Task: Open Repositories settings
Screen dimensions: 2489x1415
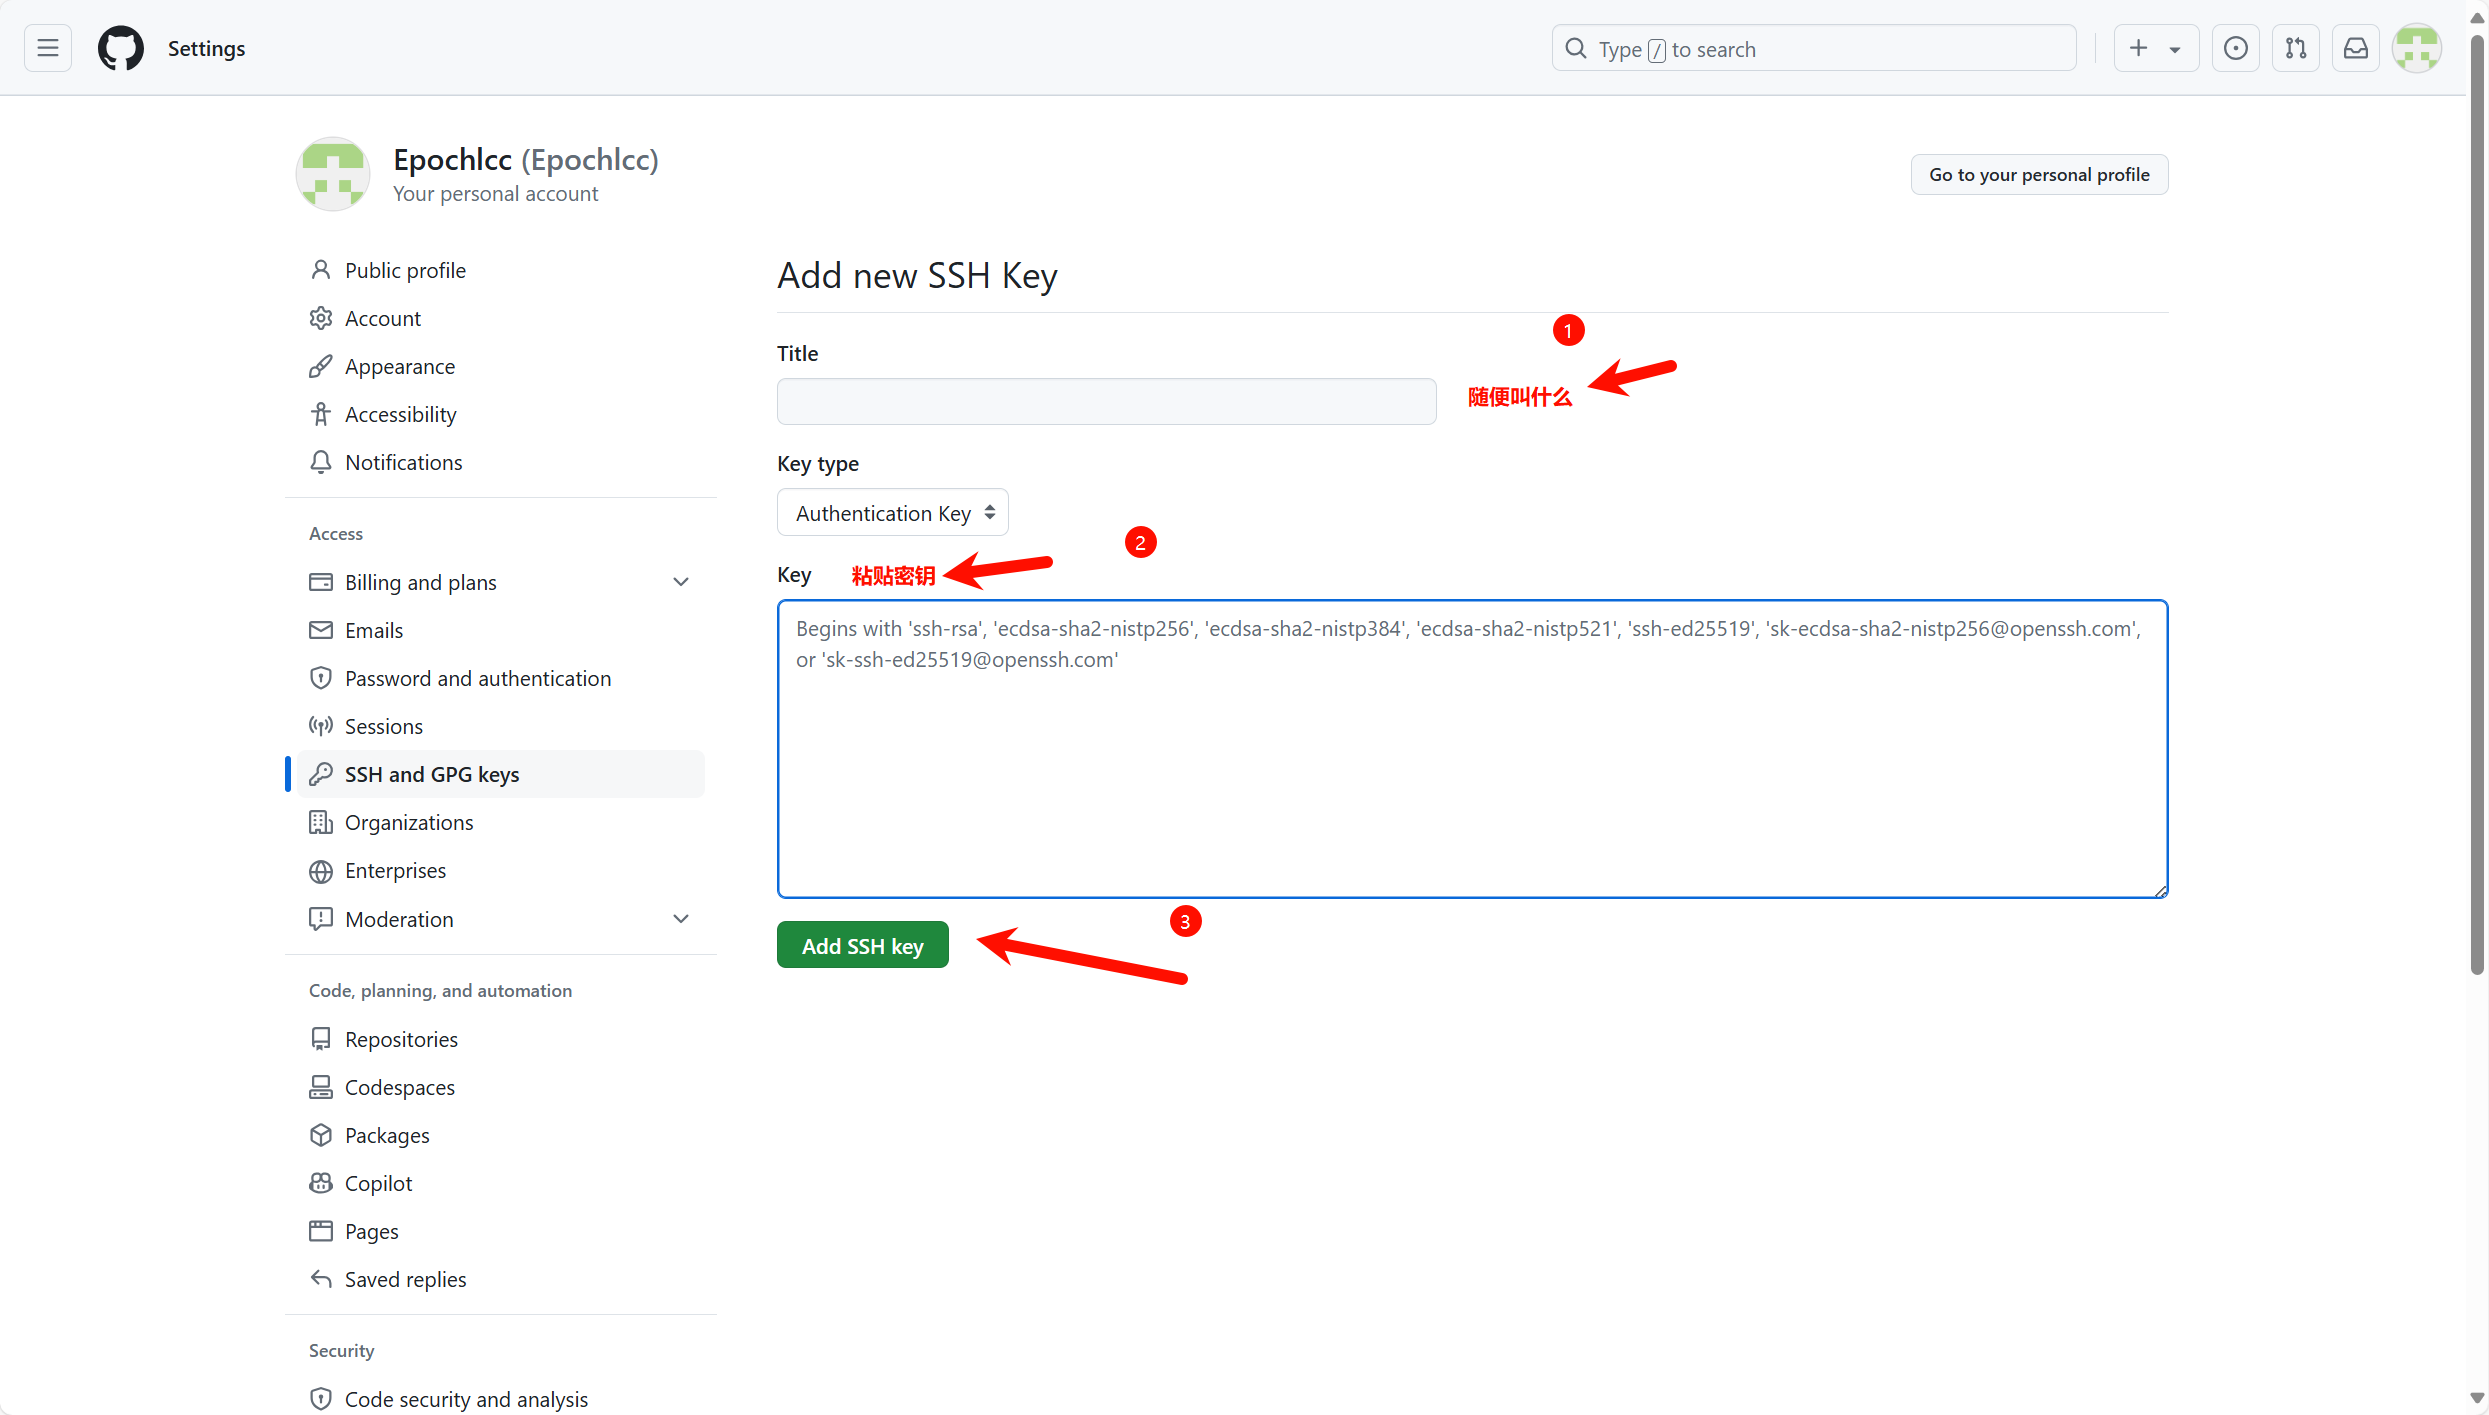Action: (x=501, y=1039)
